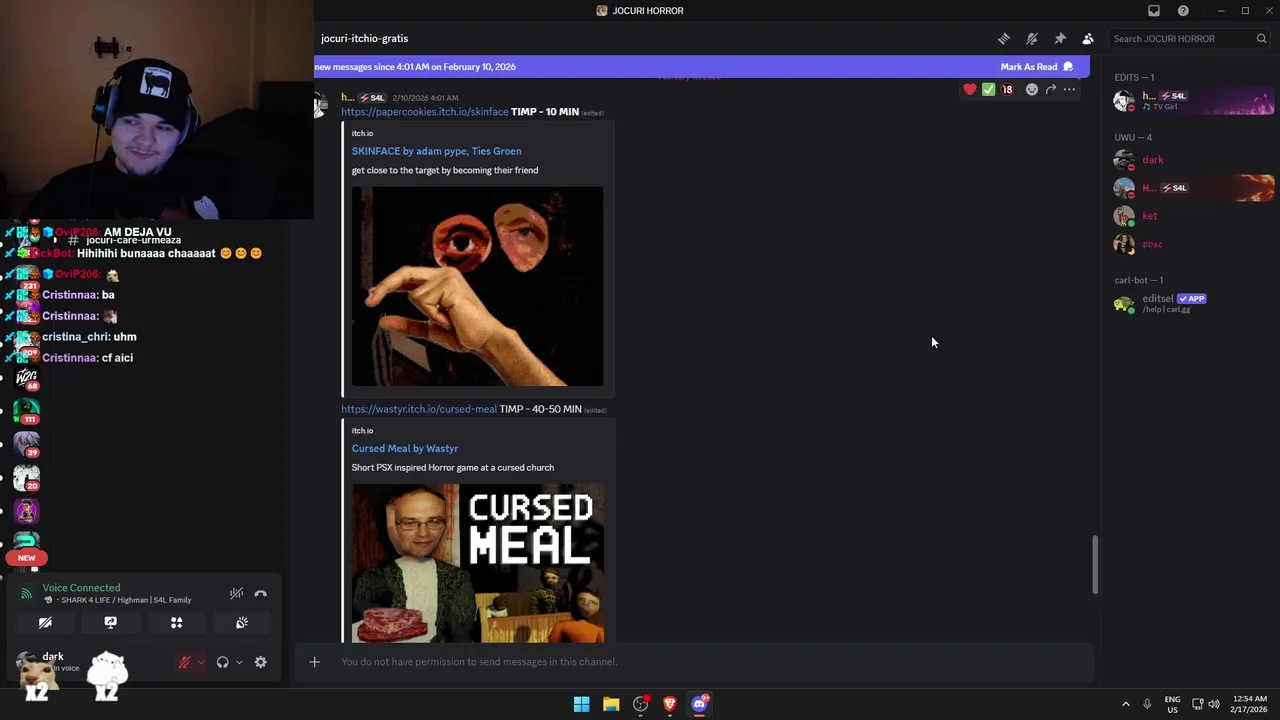Open the SKINFACE embed thumbnail image
The height and width of the screenshot is (720, 1280).
(477, 286)
